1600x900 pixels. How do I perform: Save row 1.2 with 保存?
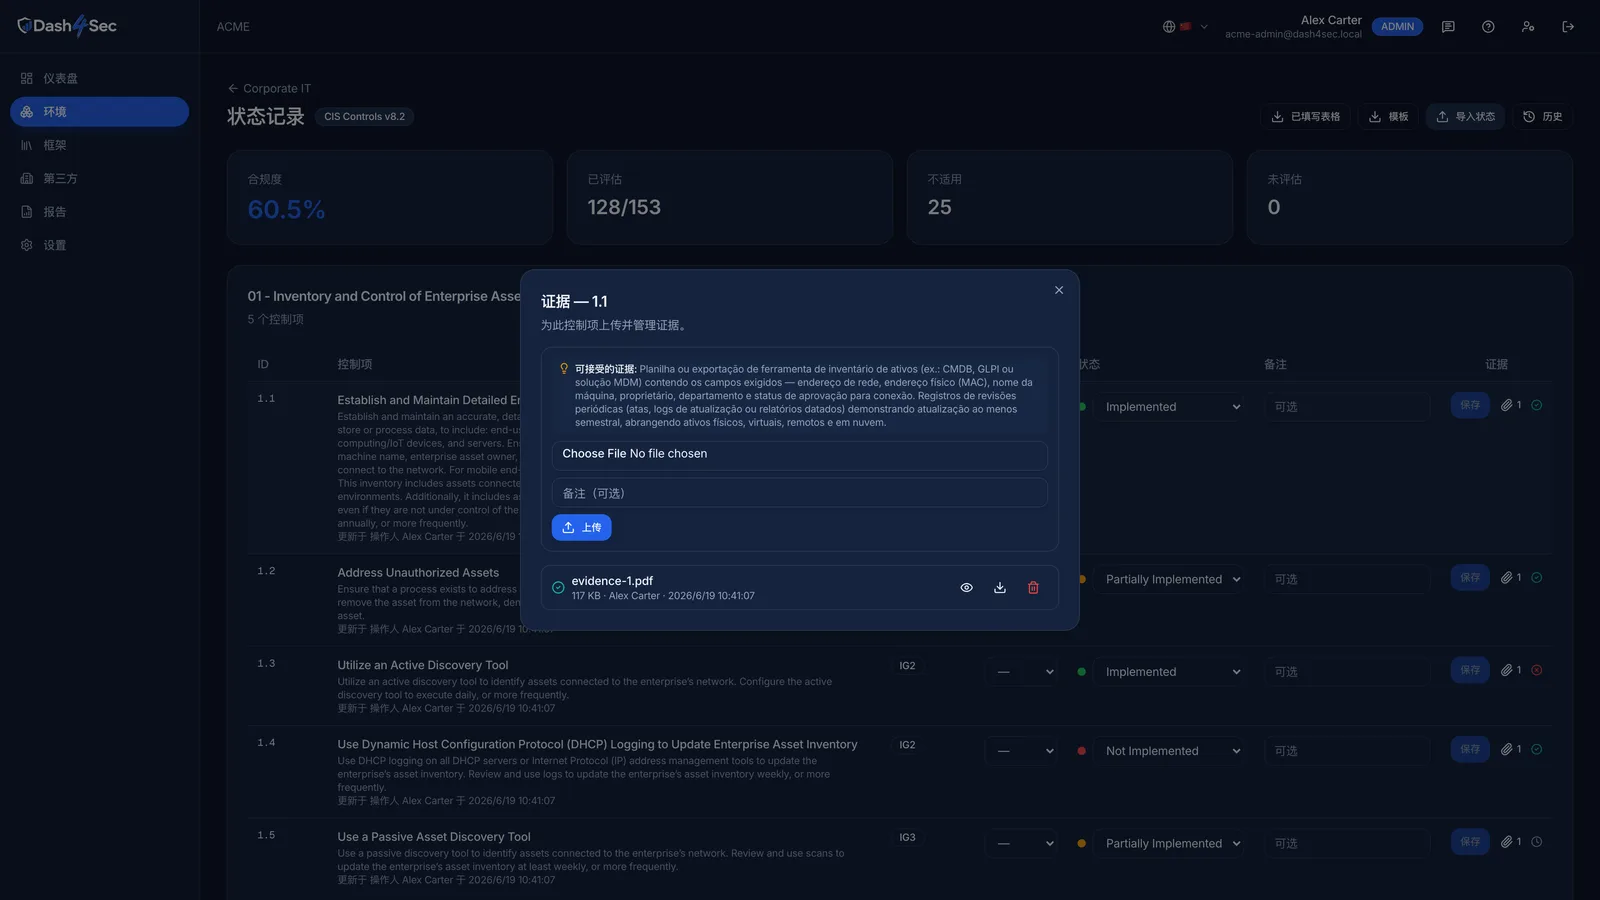point(1470,577)
